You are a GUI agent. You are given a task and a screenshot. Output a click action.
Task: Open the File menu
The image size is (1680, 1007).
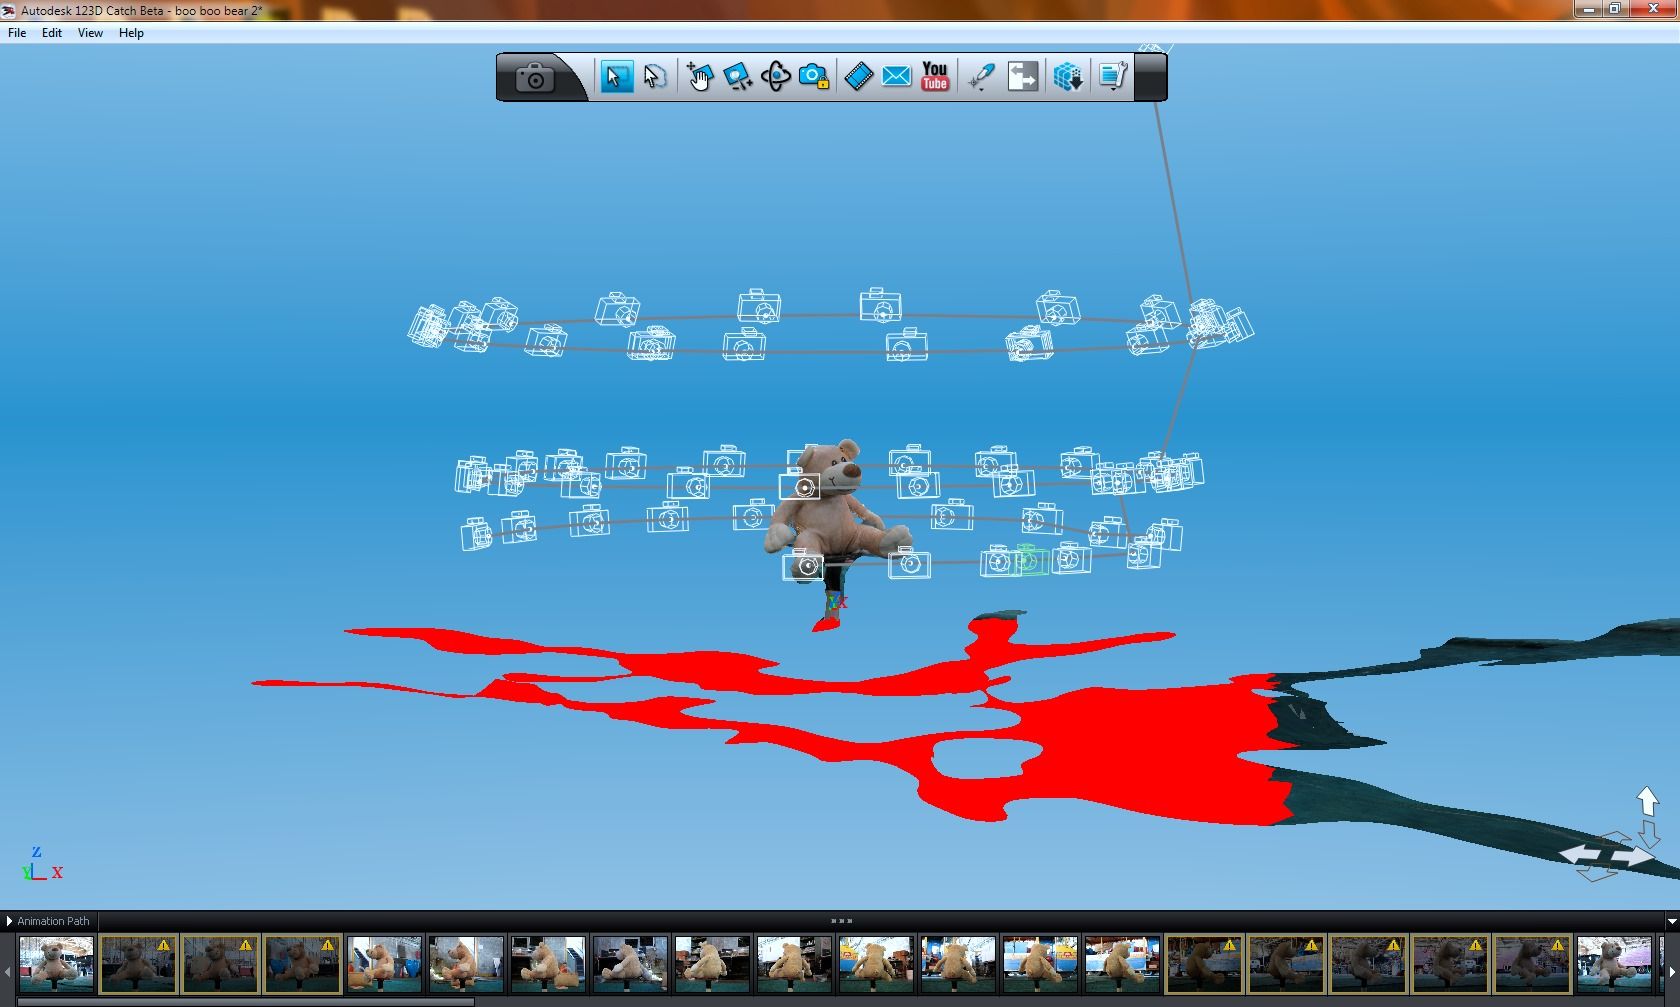coord(16,32)
